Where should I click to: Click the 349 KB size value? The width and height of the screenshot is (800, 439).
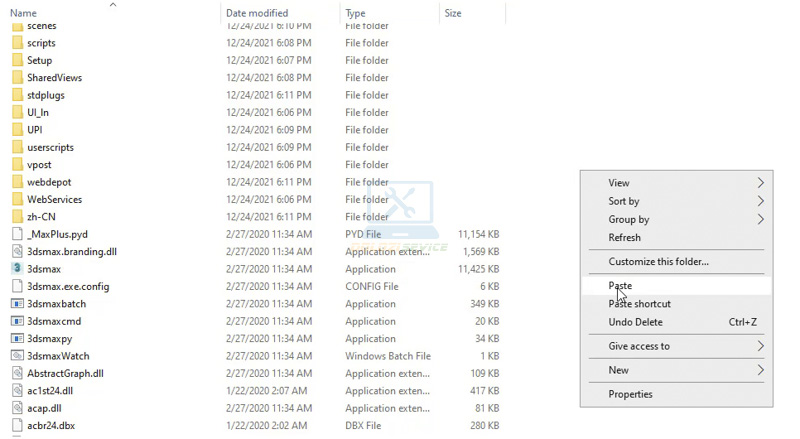click(485, 304)
